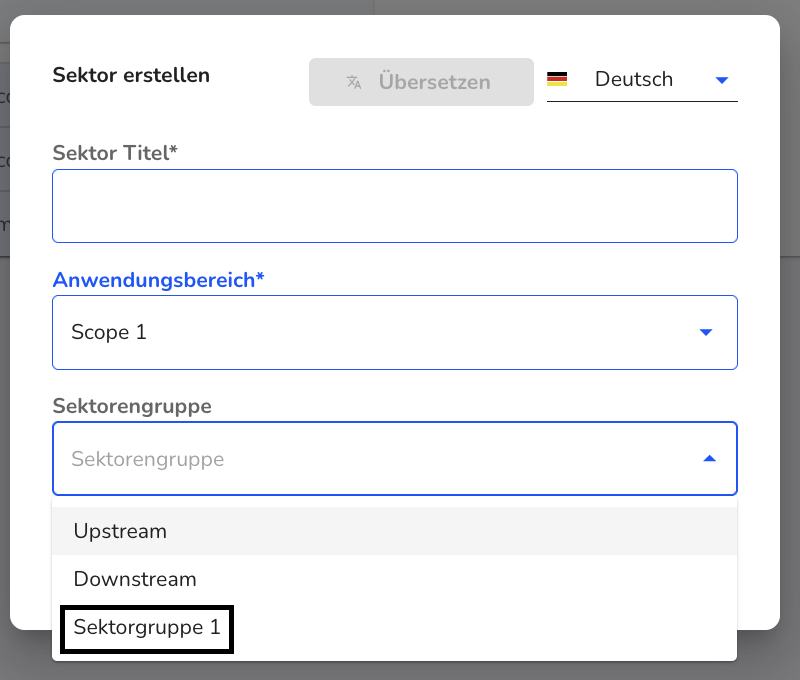
Task: Click the translate icon in Übersetzen button
Action: pos(354,82)
